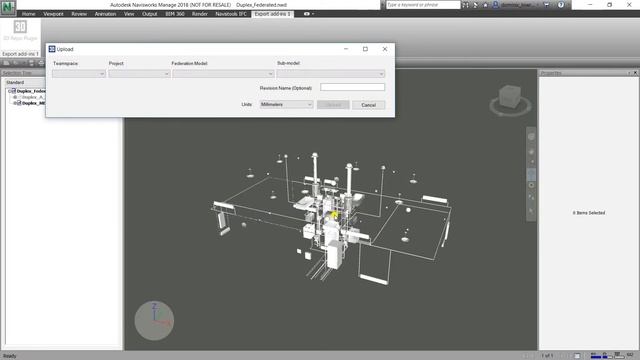Click Cancel in the Upload dialog
Image resolution: width=640 pixels, height=360 pixels.
[368, 105]
